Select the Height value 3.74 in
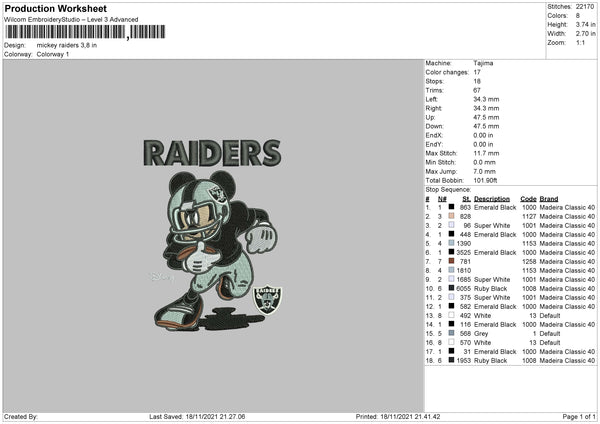The image size is (600, 424). point(585,24)
